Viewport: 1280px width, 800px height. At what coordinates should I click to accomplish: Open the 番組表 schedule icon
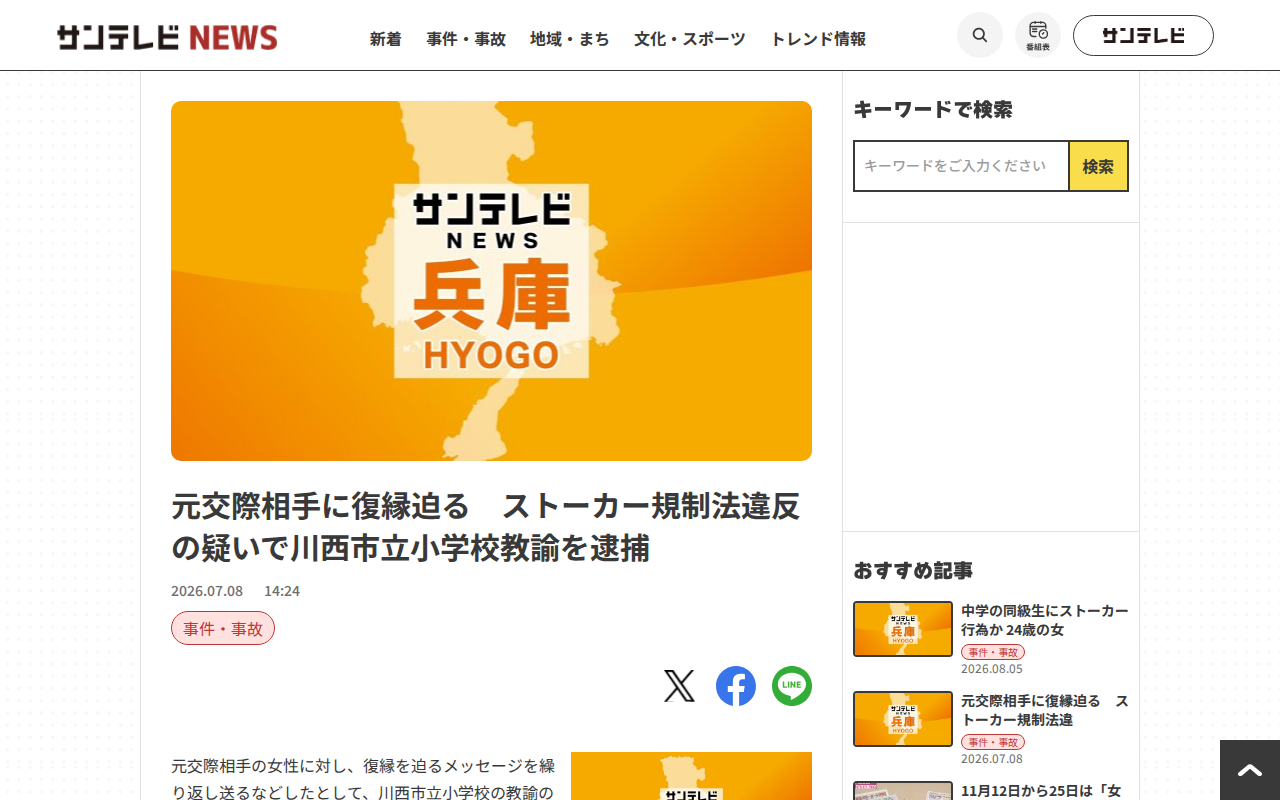coord(1038,35)
